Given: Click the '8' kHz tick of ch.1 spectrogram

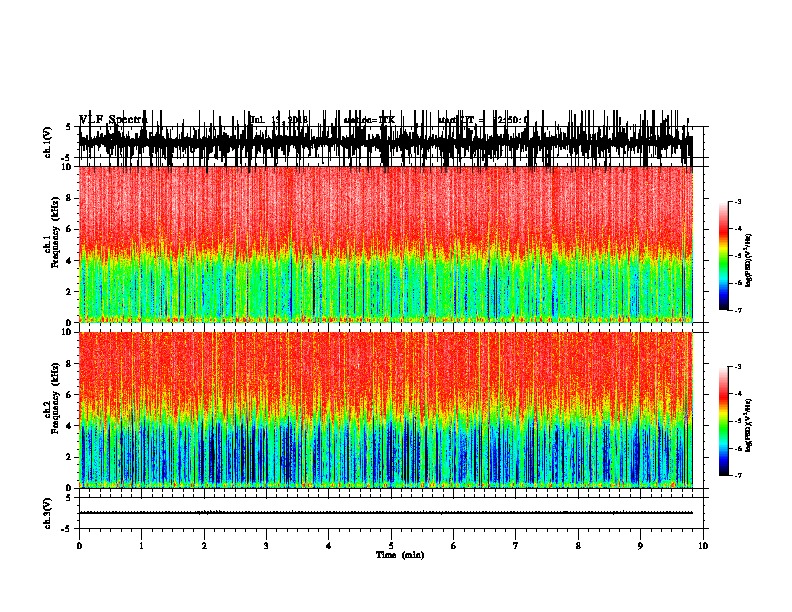Looking at the screenshot, I should coord(70,198).
